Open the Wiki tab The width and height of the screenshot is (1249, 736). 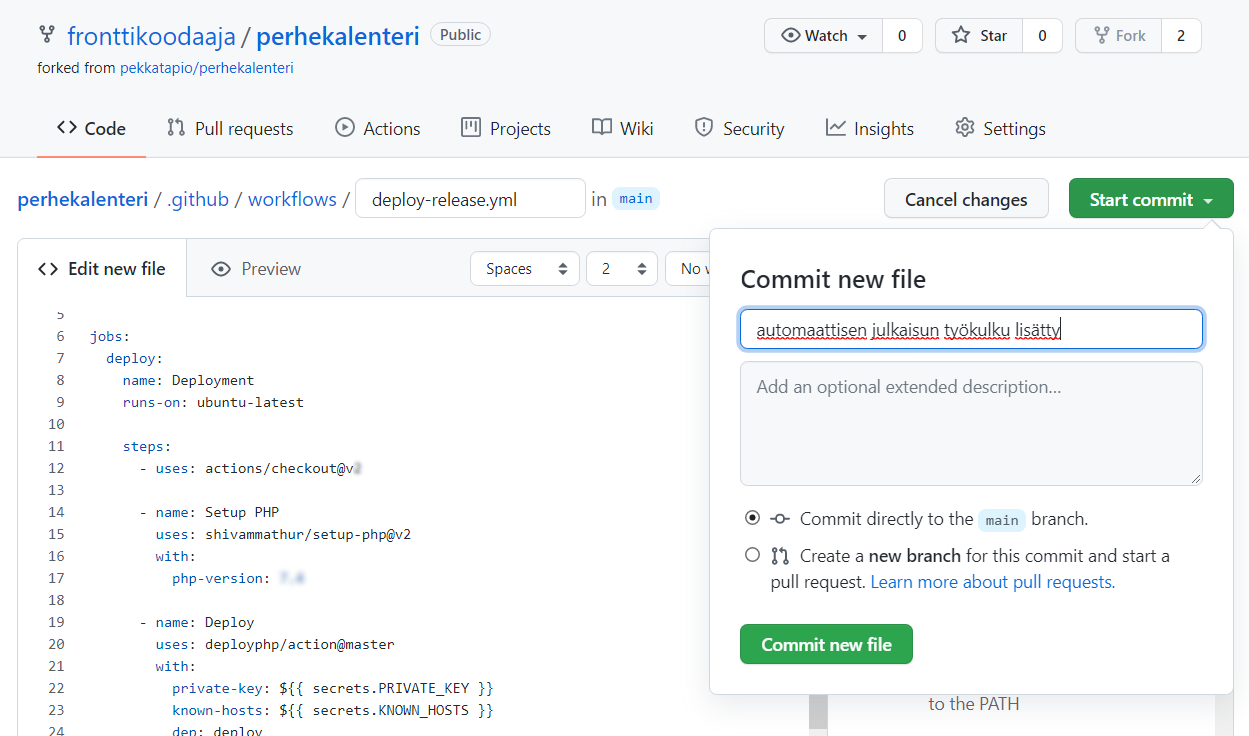coord(622,128)
